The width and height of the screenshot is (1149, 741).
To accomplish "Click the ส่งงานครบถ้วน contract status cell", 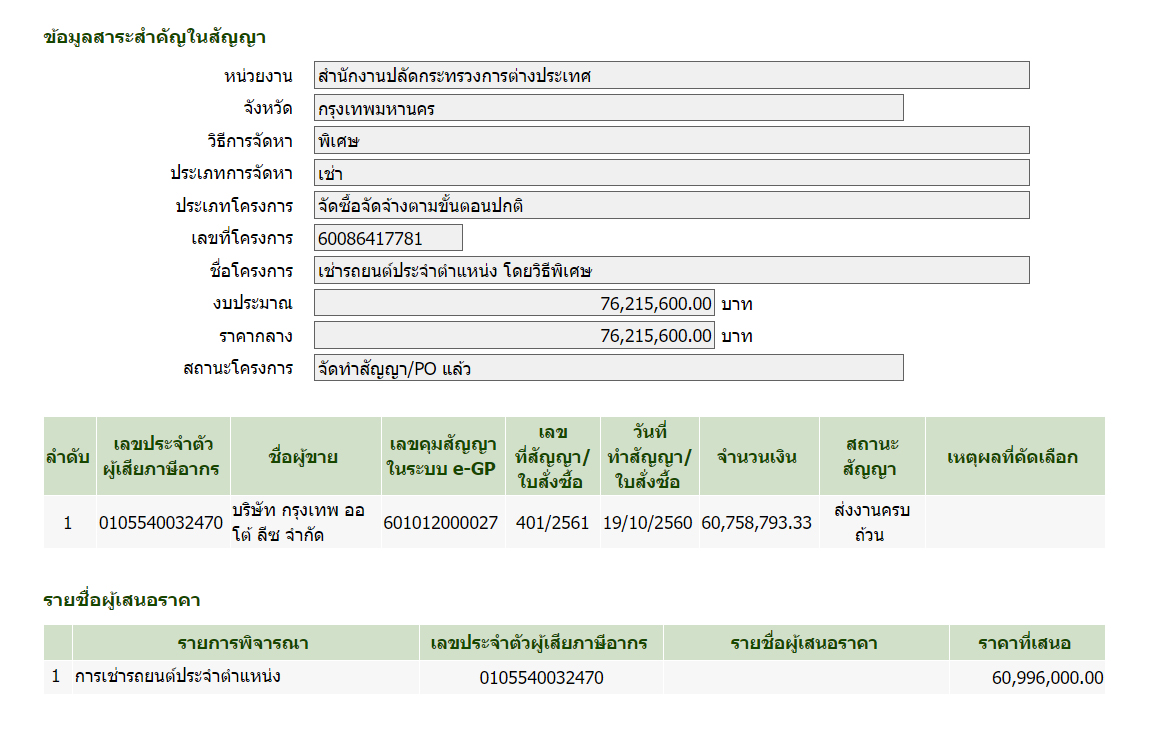I will [869, 522].
